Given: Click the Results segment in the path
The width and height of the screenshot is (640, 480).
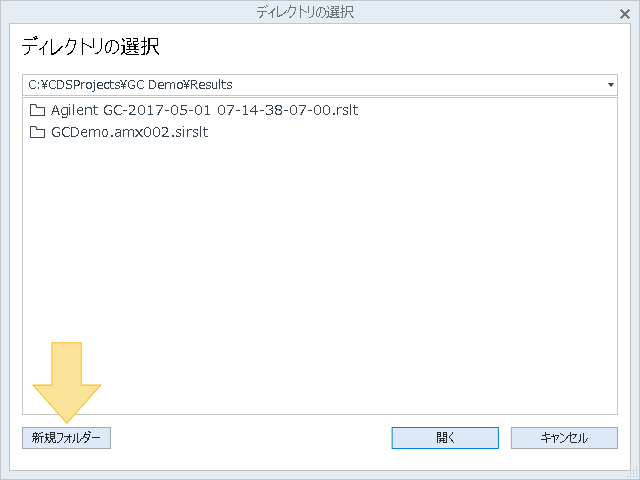Looking at the screenshot, I should tap(211, 85).
